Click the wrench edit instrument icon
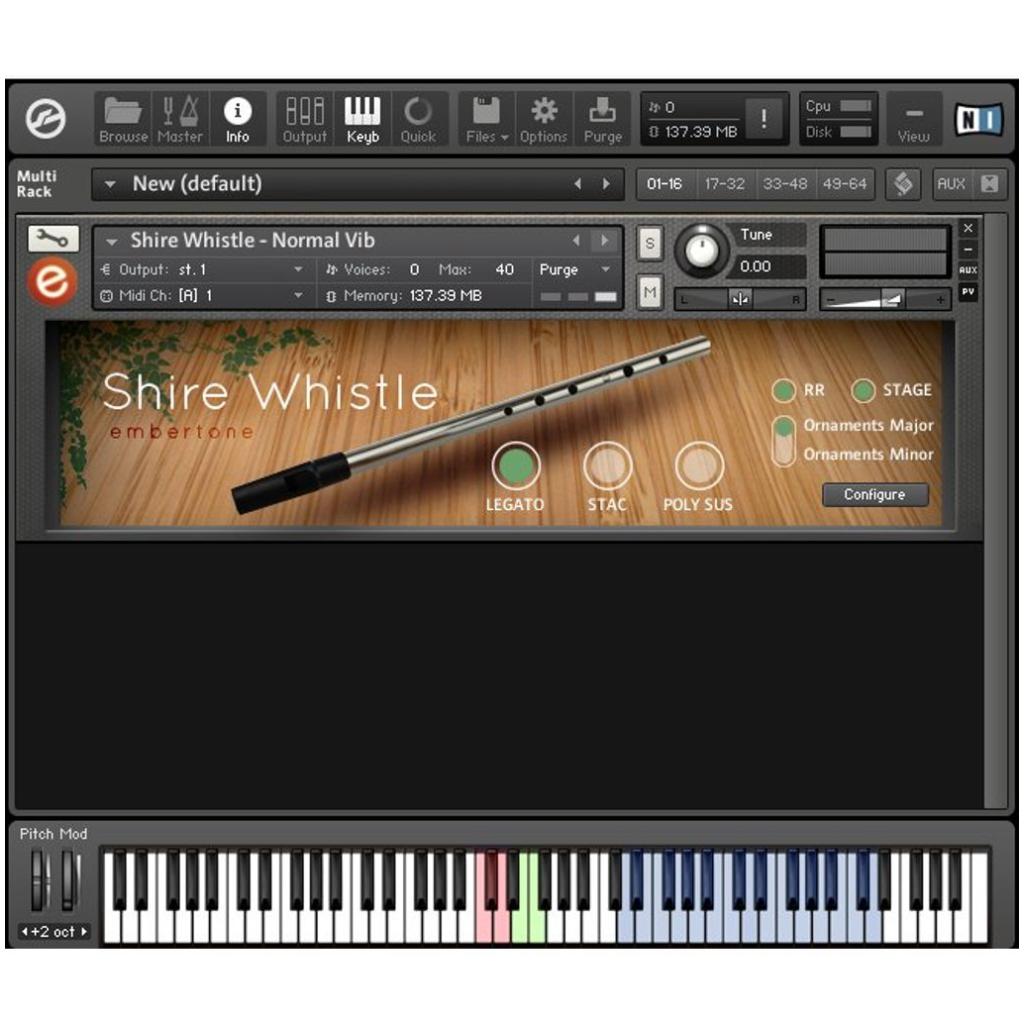 click(x=53, y=238)
